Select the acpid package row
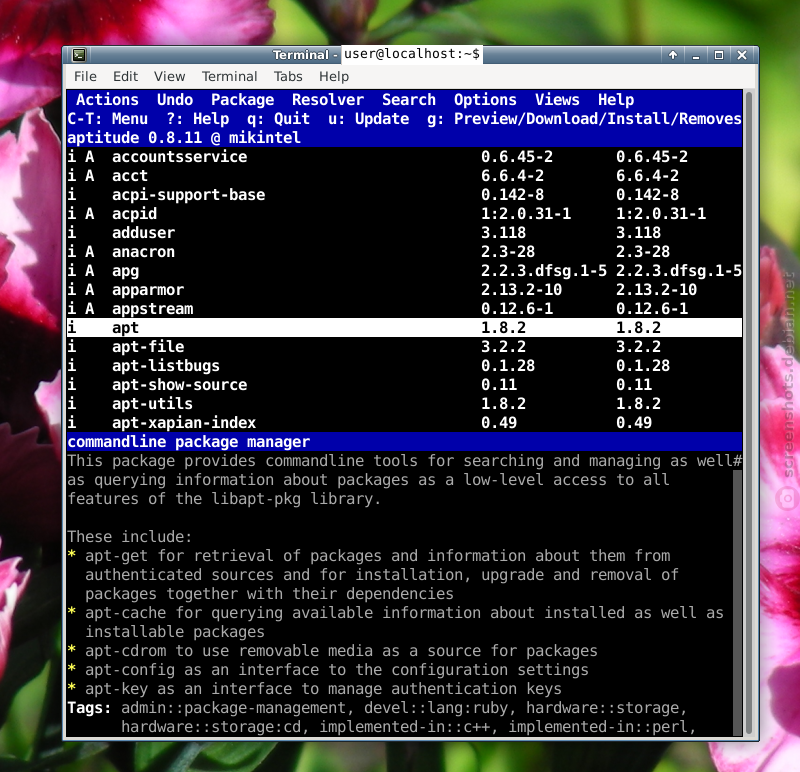This screenshot has width=800, height=772. [404, 213]
